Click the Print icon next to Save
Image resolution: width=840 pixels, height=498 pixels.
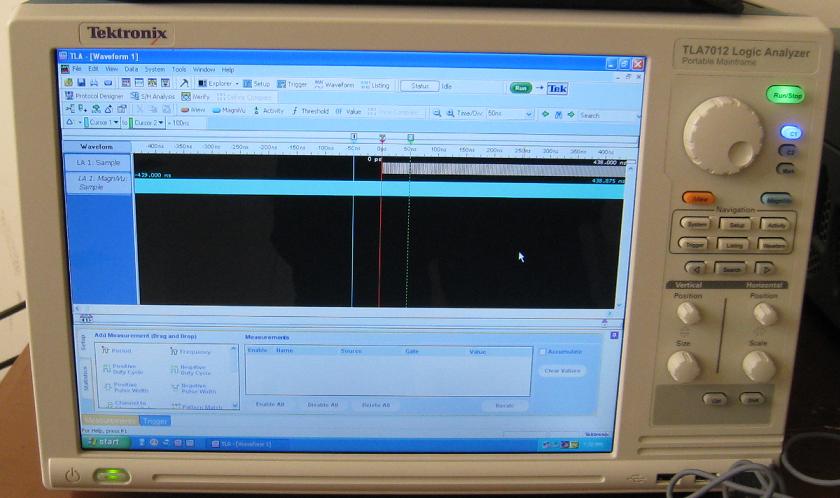(x=94, y=83)
